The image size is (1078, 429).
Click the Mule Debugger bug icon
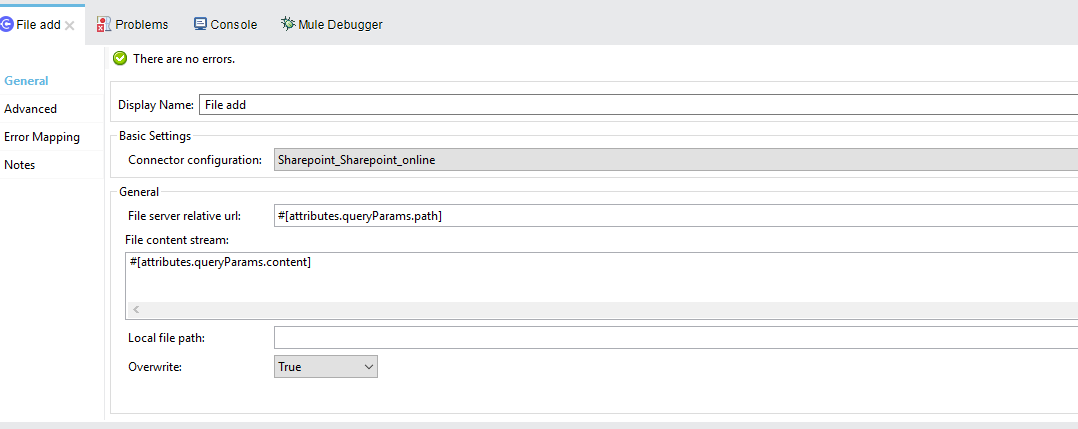click(x=287, y=24)
